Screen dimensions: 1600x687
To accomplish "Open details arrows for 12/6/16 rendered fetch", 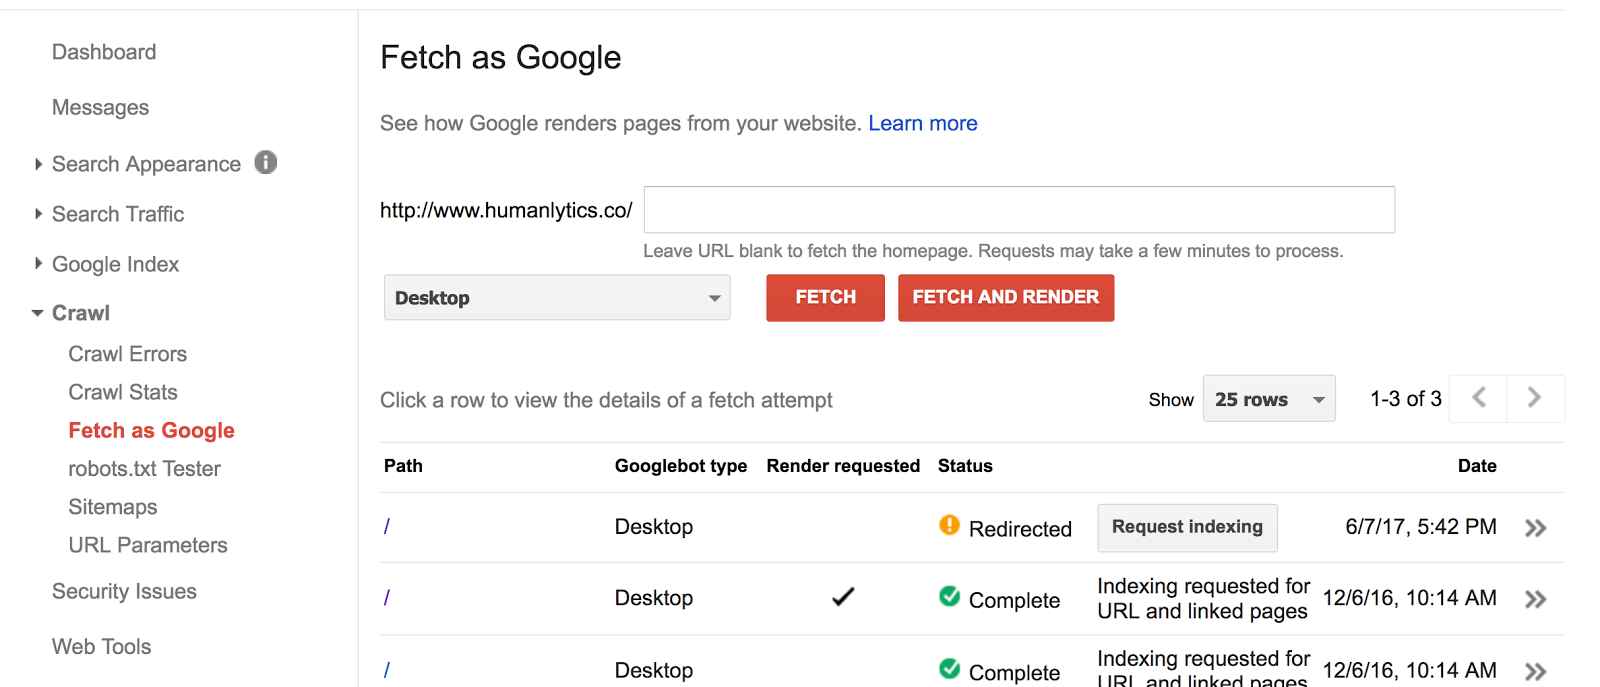I will pos(1535,599).
